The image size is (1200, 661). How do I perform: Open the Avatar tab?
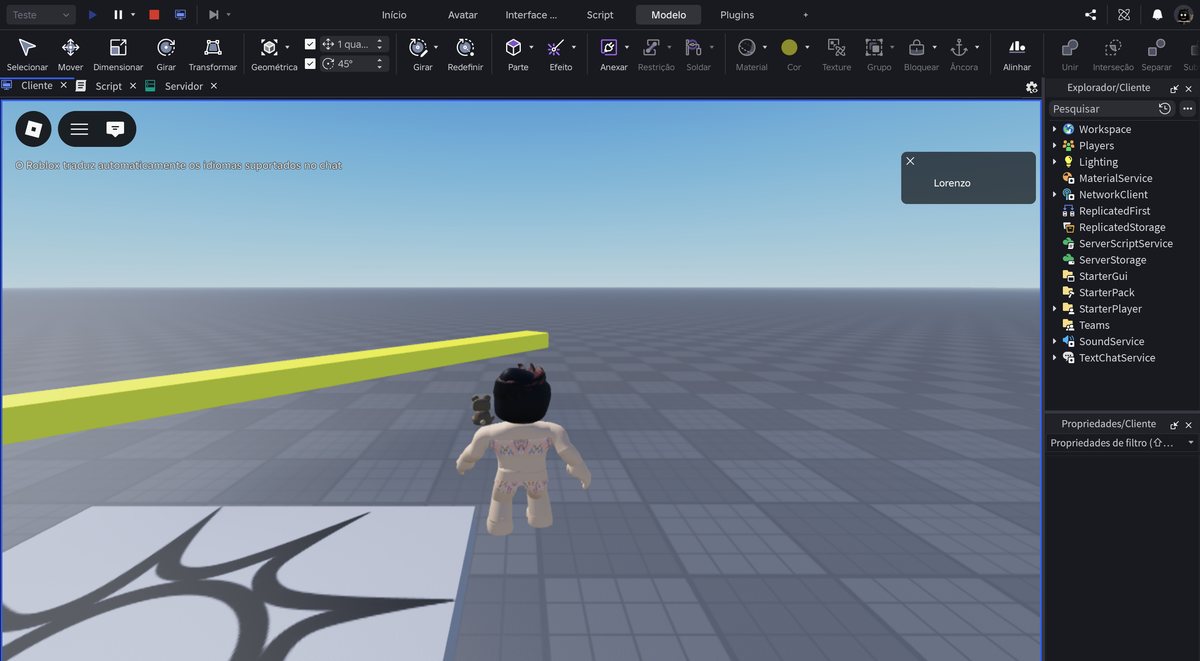(462, 15)
